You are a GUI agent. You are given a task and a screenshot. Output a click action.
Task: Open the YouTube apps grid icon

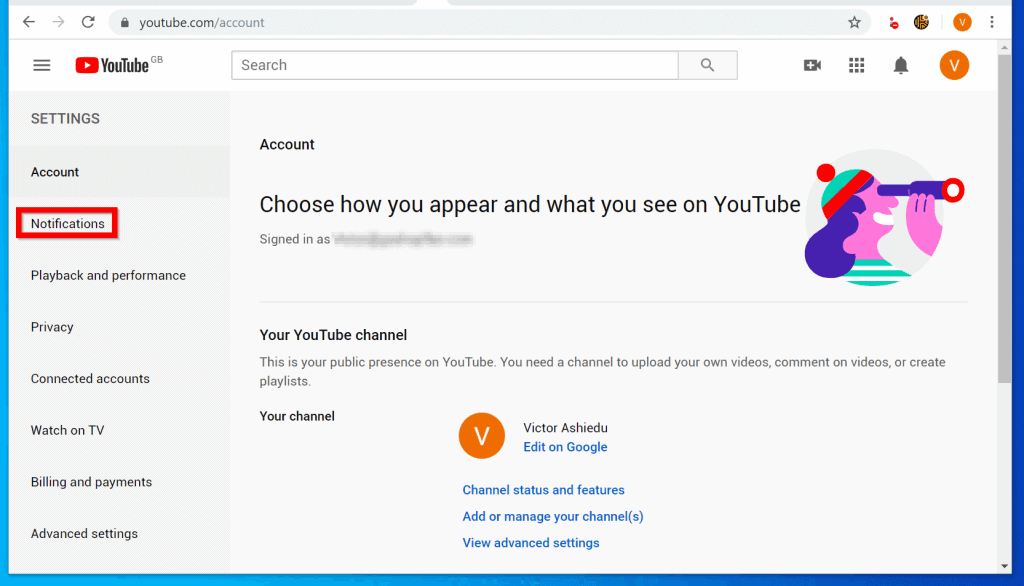(x=856, y=65)
